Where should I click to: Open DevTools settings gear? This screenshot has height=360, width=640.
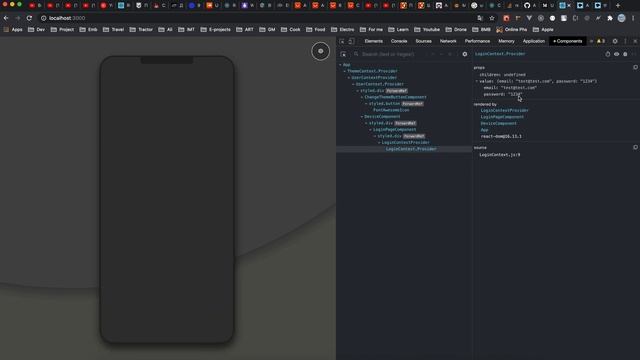[x=615, y=41]
